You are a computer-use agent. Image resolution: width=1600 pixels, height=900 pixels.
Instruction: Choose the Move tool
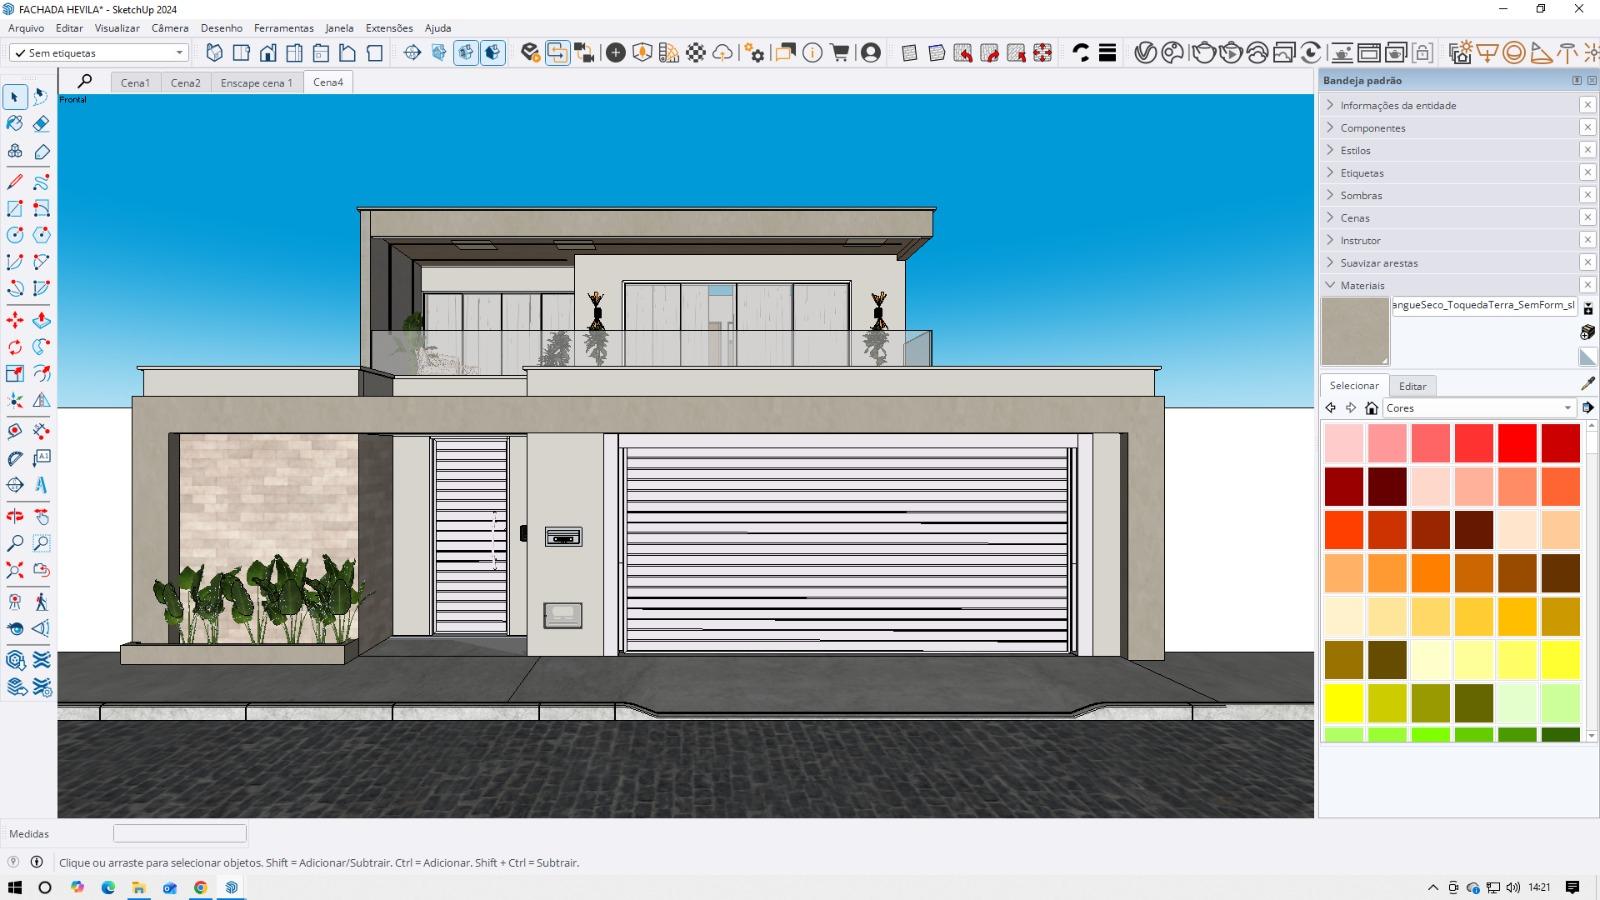click(15, 321)
